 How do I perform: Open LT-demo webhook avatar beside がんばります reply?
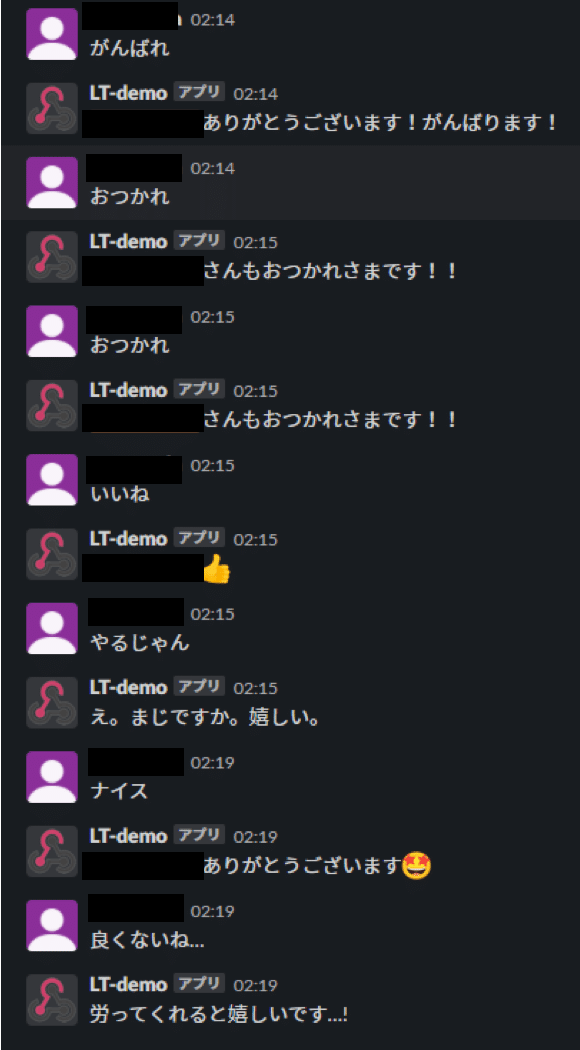click(x=52, y=108)
